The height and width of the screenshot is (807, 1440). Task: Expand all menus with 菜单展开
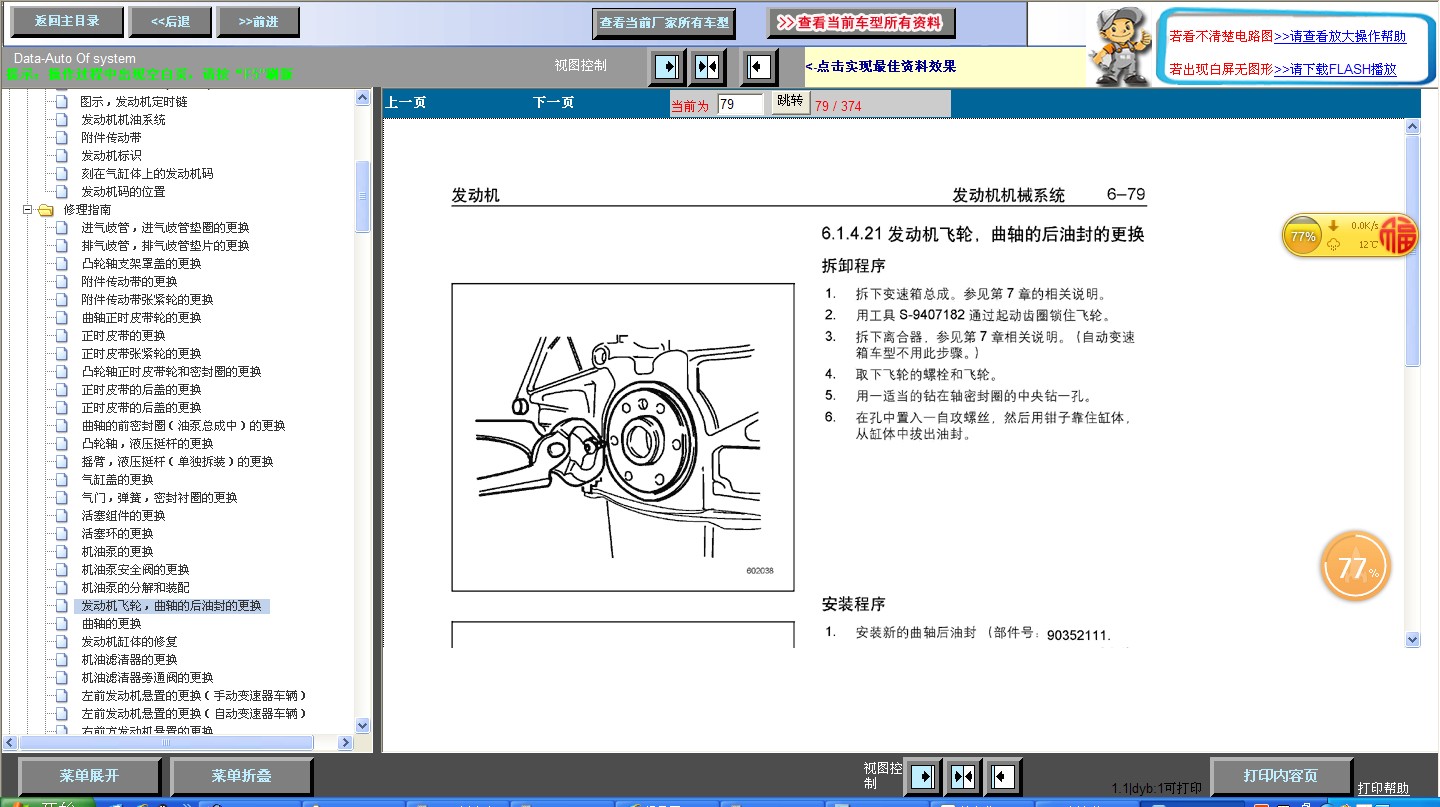pyautogui.click(x=89, y=776)
